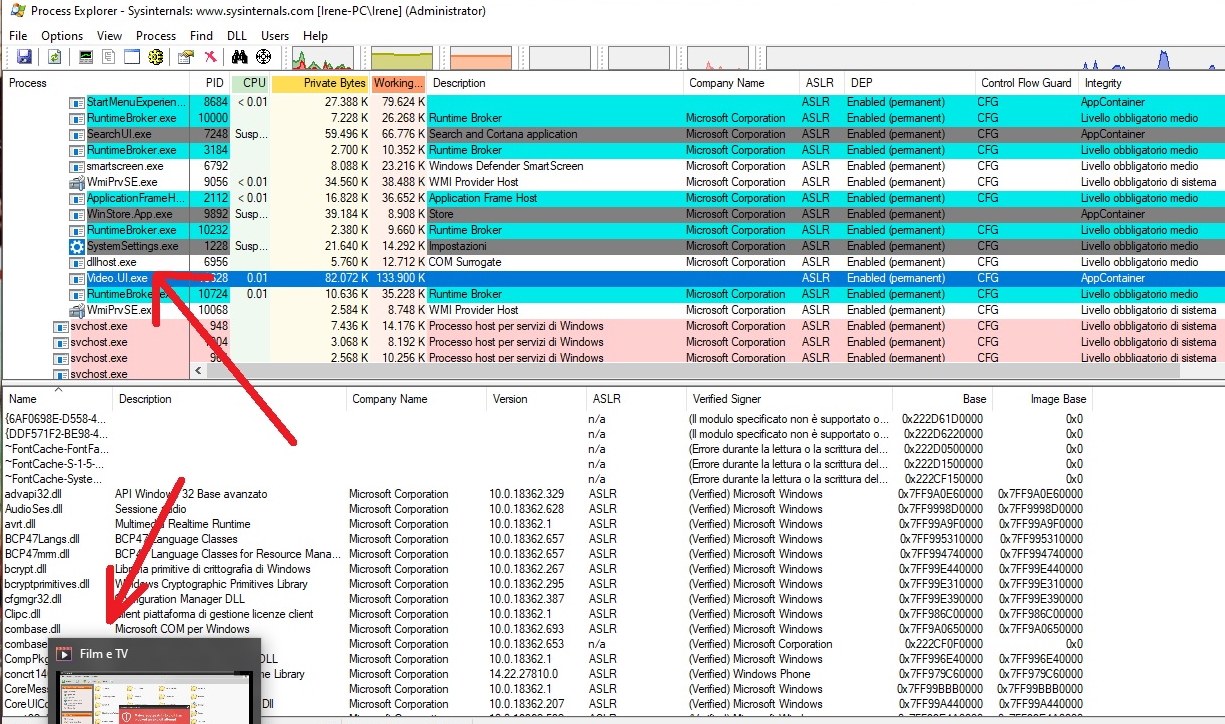Open the DLL menu
Image resolution: width=1225 pixels, height=724 pixels.
point(237,36)
